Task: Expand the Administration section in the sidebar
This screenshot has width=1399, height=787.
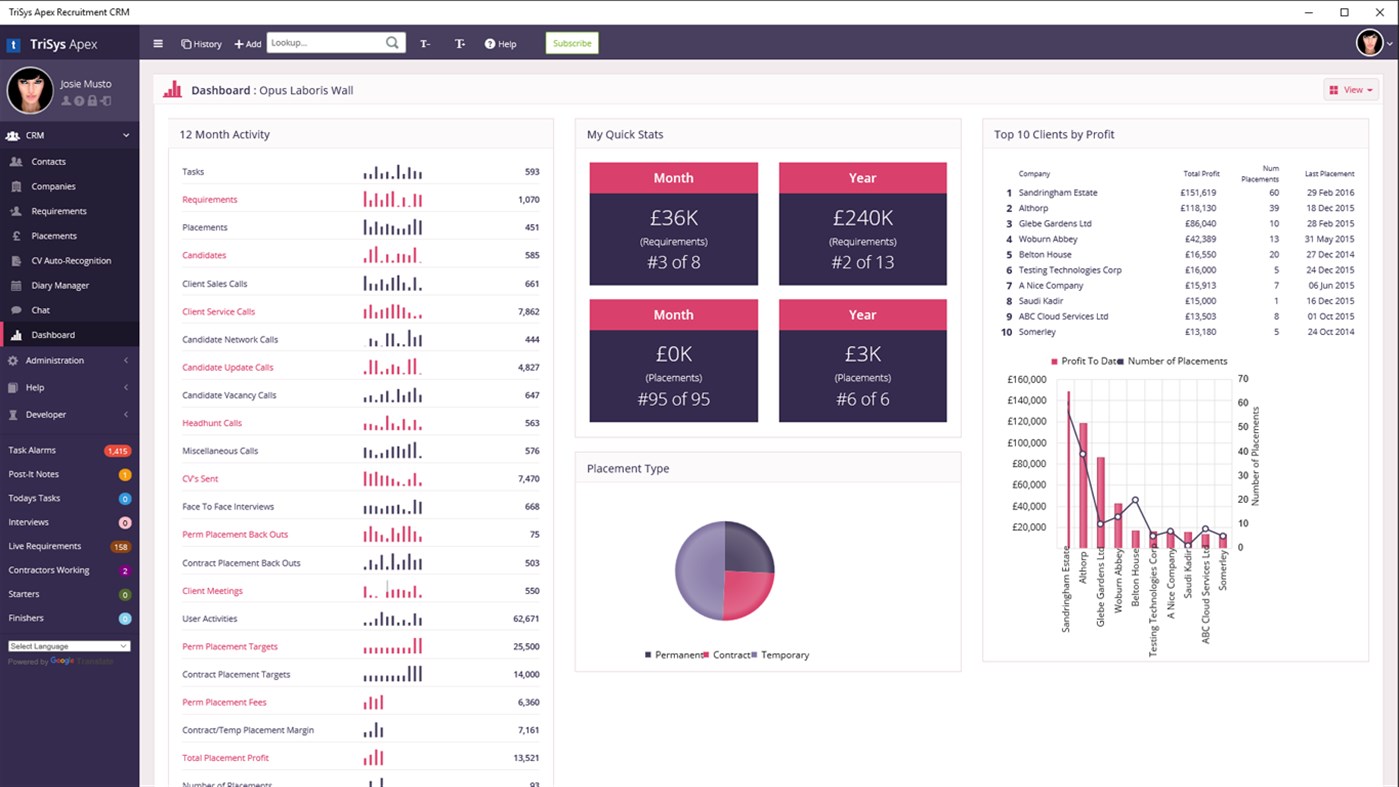Action: tap(56, 360)
